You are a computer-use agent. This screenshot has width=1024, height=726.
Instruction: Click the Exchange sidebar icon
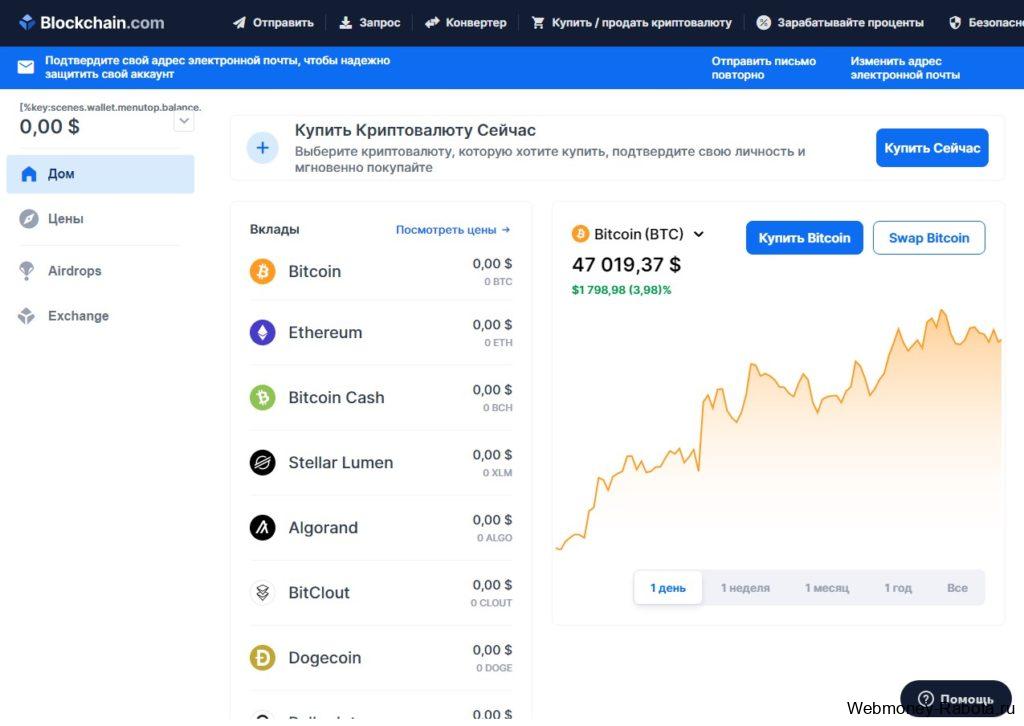[x=26, y=316]
